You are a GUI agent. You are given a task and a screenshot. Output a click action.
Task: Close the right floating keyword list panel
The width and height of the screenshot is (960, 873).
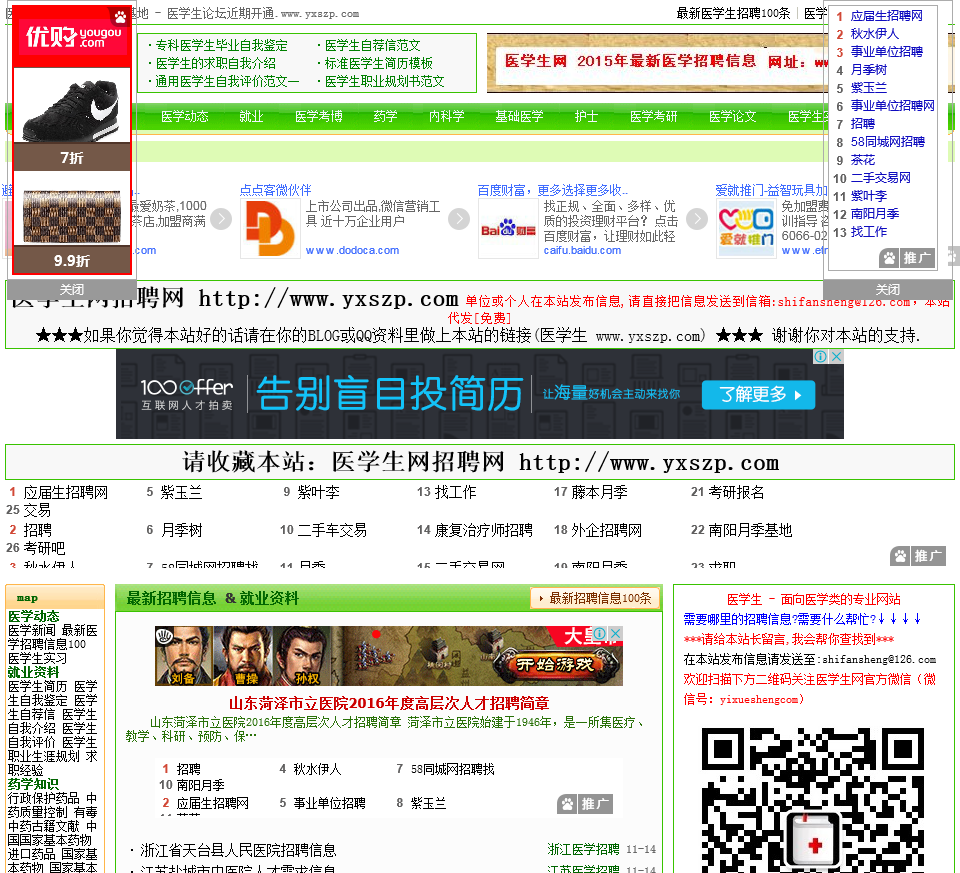[x=888, y=289]
